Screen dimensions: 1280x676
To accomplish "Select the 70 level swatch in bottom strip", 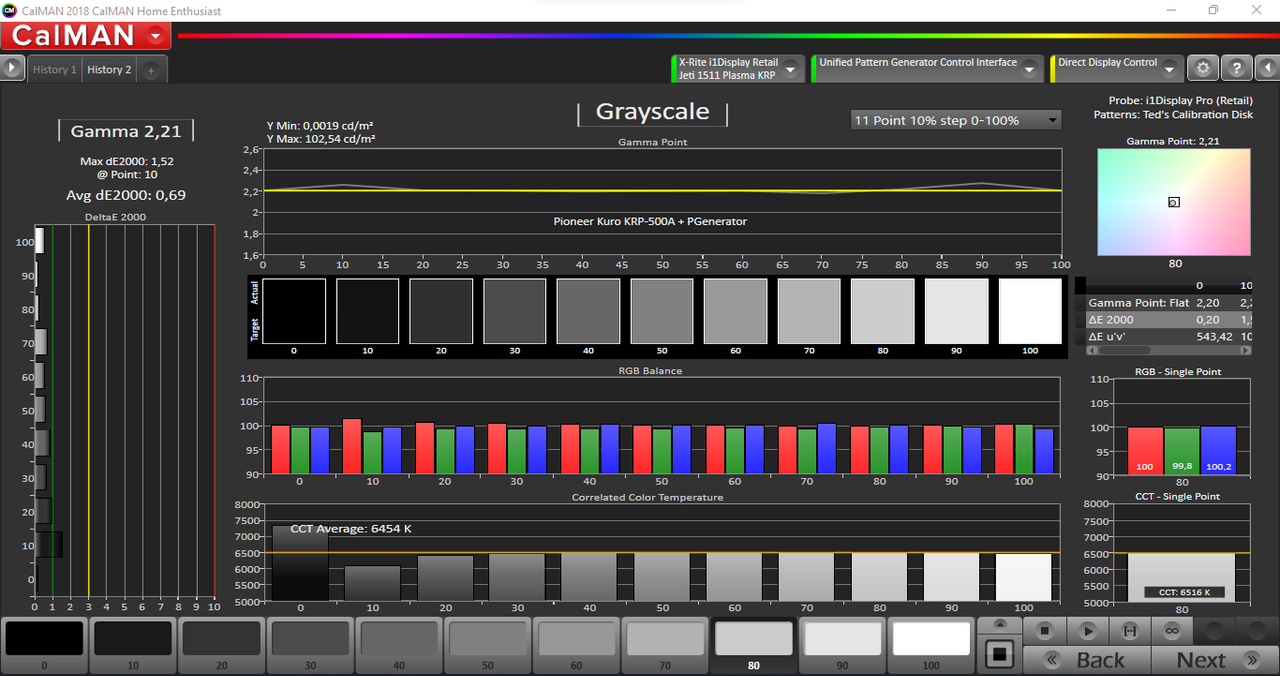I will [x=664, y=646].
